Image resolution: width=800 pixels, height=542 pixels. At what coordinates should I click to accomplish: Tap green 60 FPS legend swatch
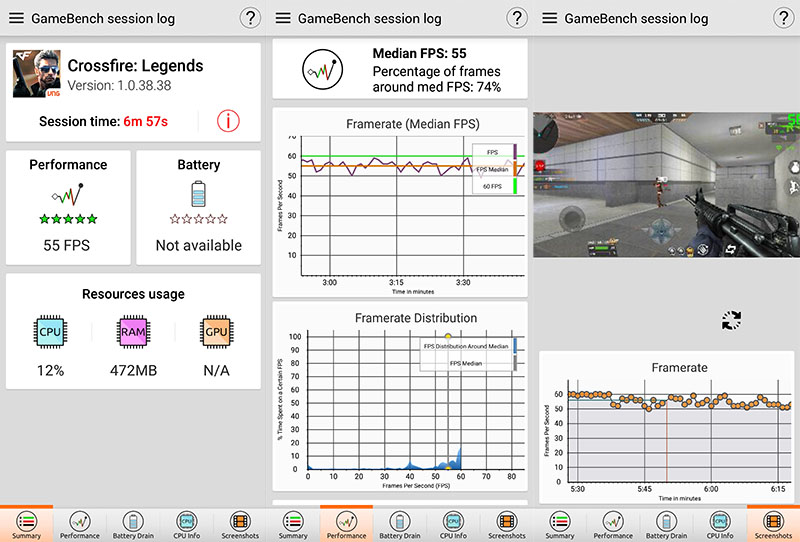pos(515,186)
